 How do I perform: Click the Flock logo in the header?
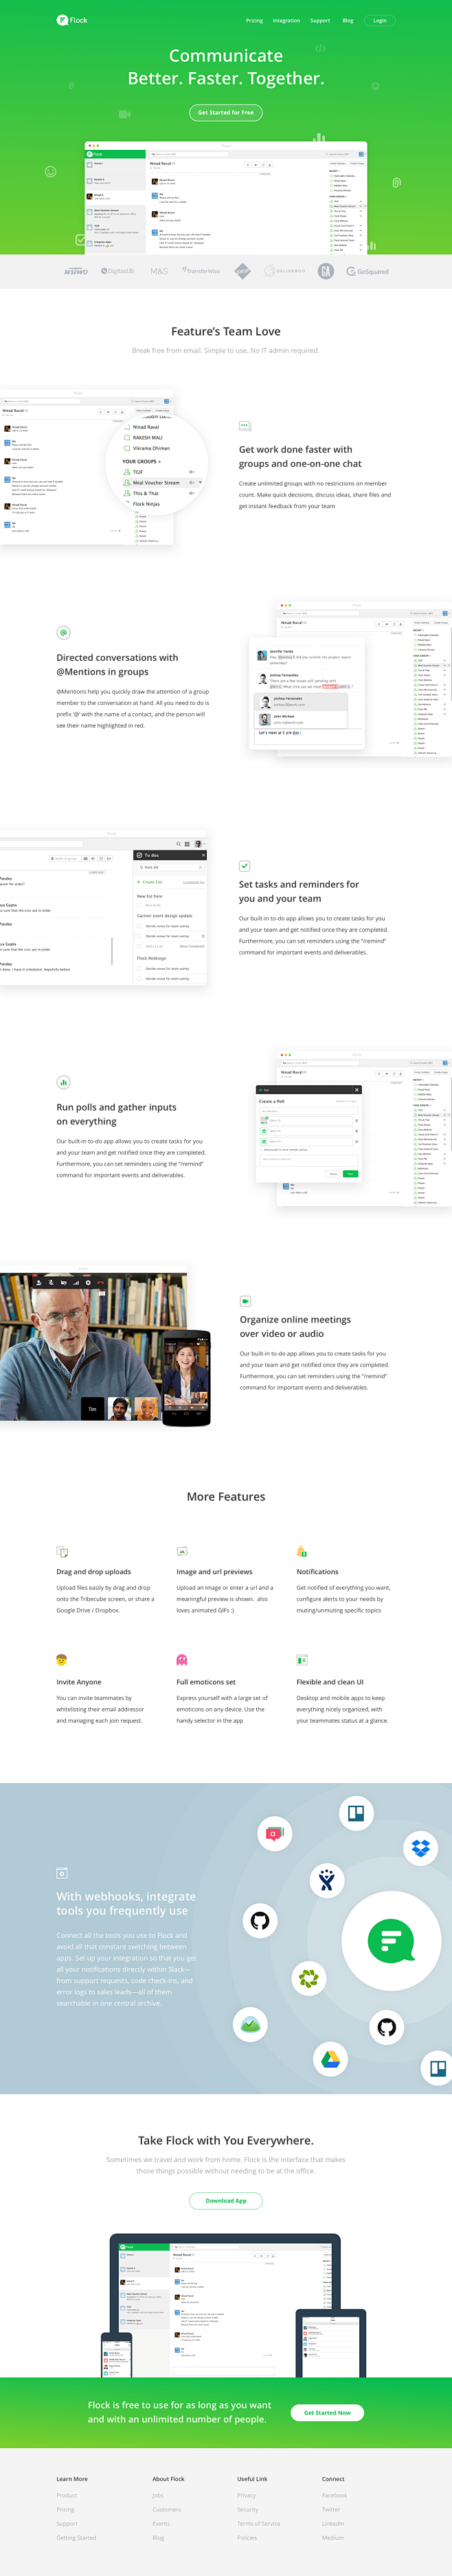pyautogui.click(x=72, y=20)
